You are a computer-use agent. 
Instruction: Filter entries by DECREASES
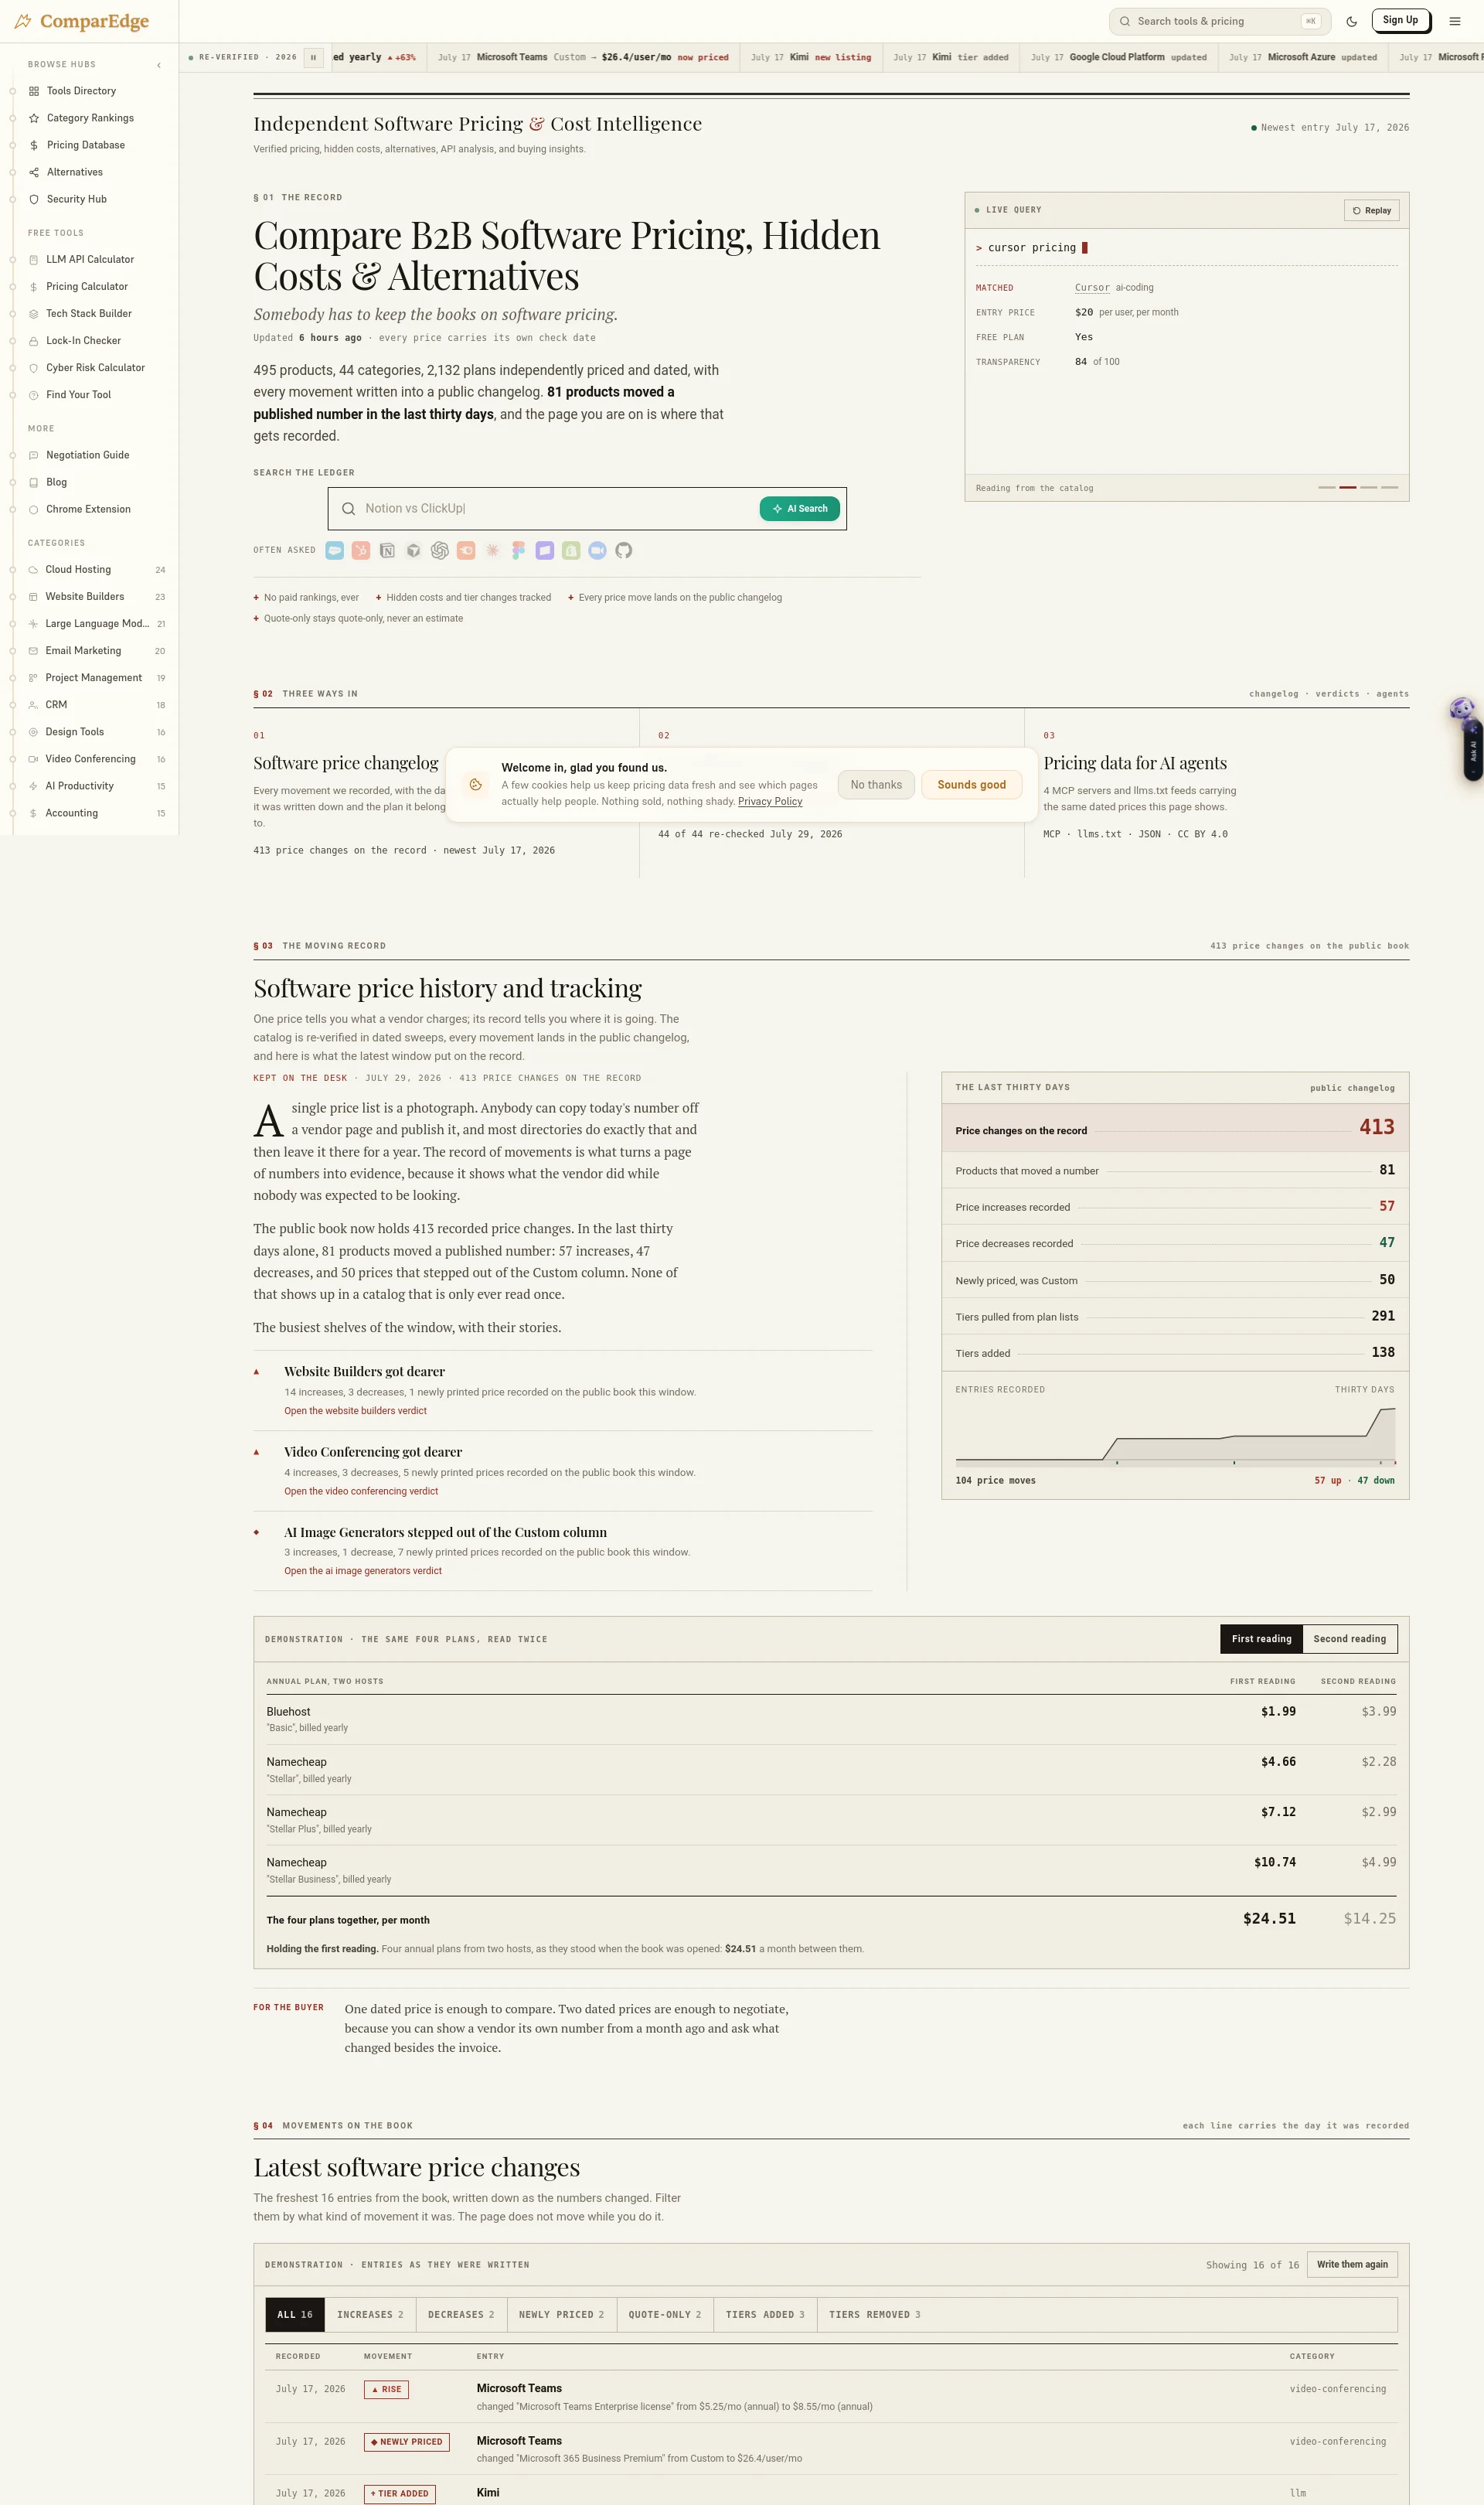461,2314
